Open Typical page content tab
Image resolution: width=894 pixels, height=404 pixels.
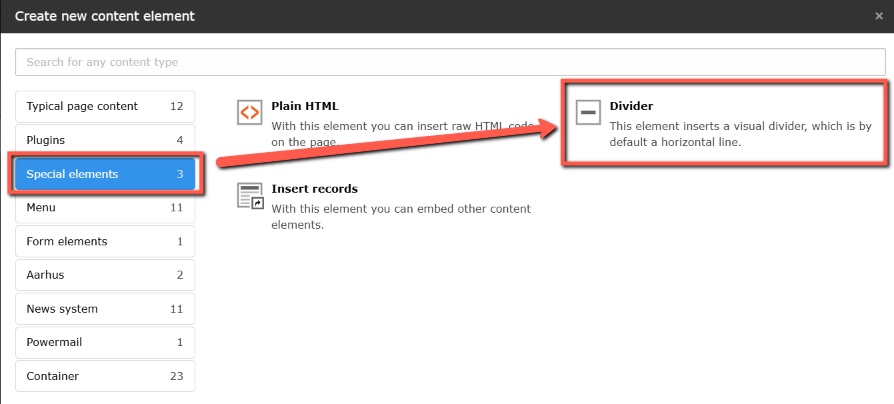click(x=105, y=106)
